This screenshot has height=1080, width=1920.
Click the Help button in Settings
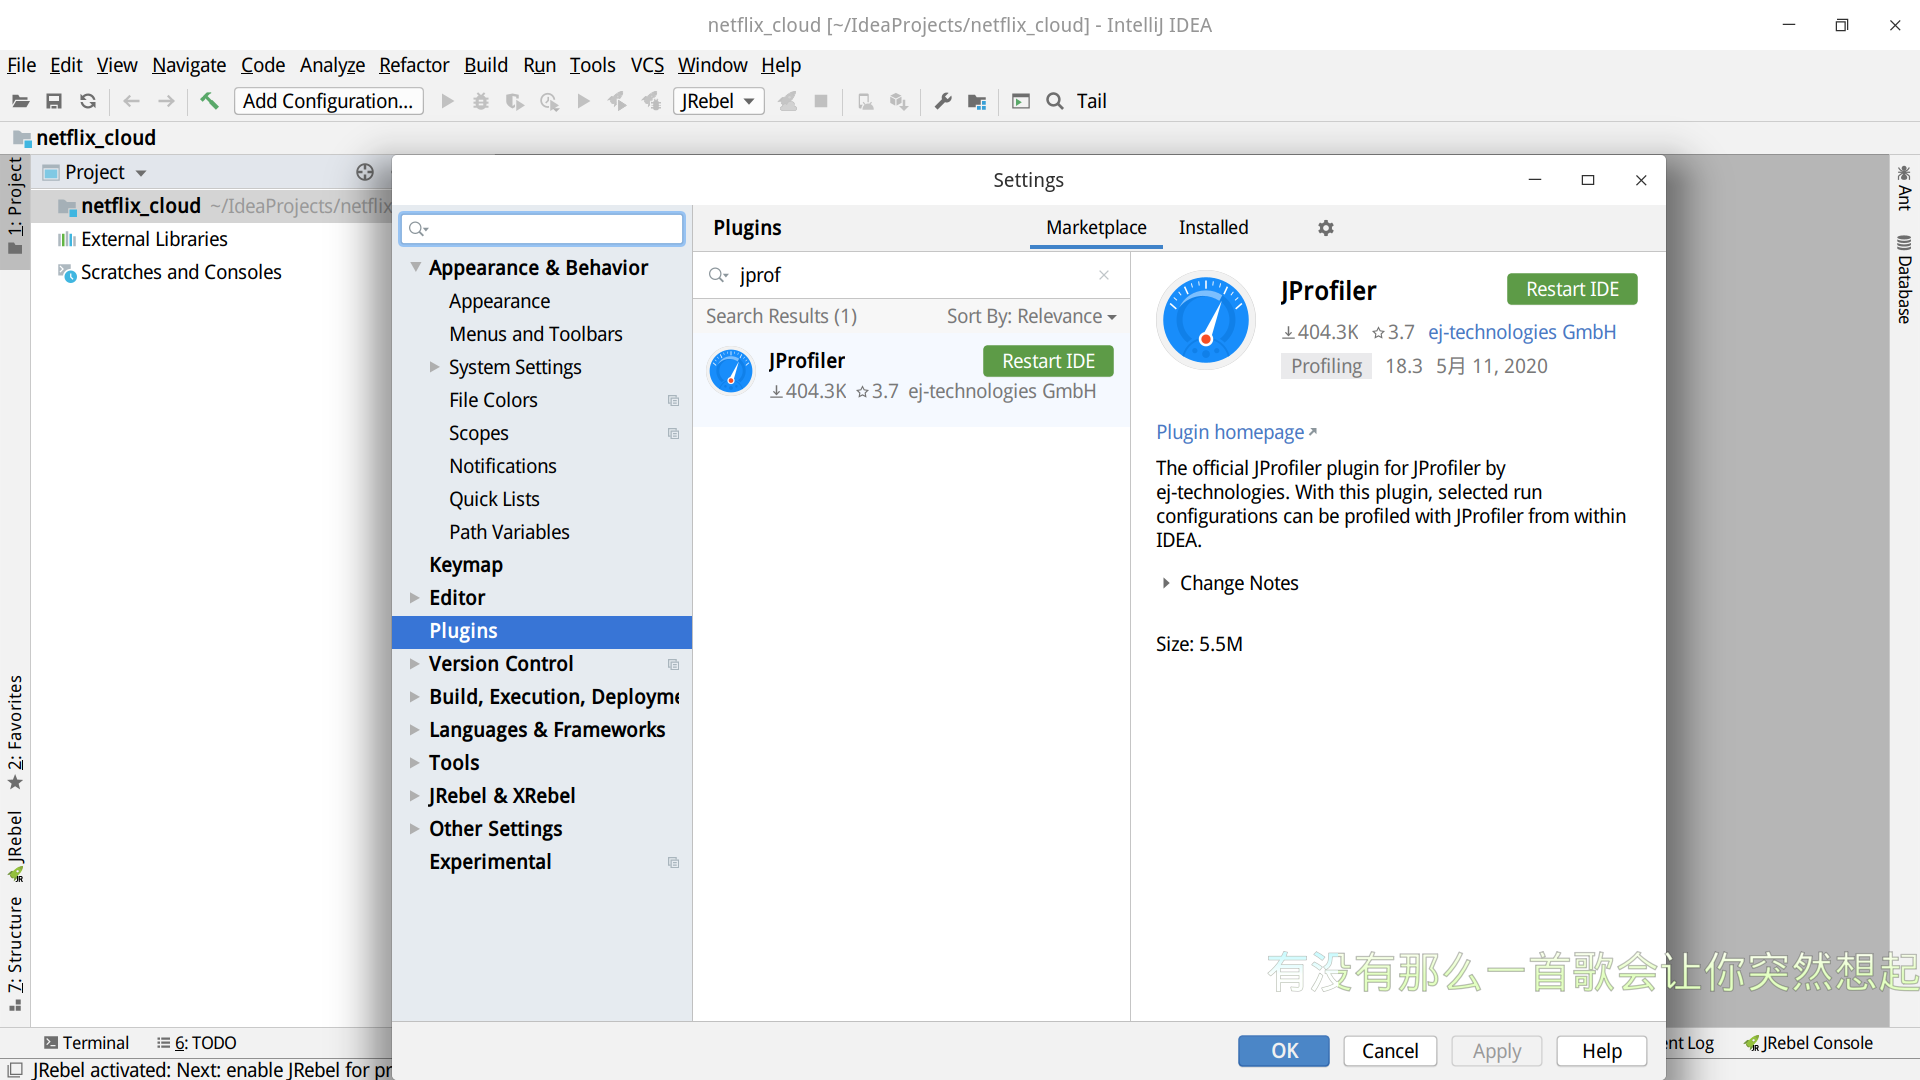1601,1051
